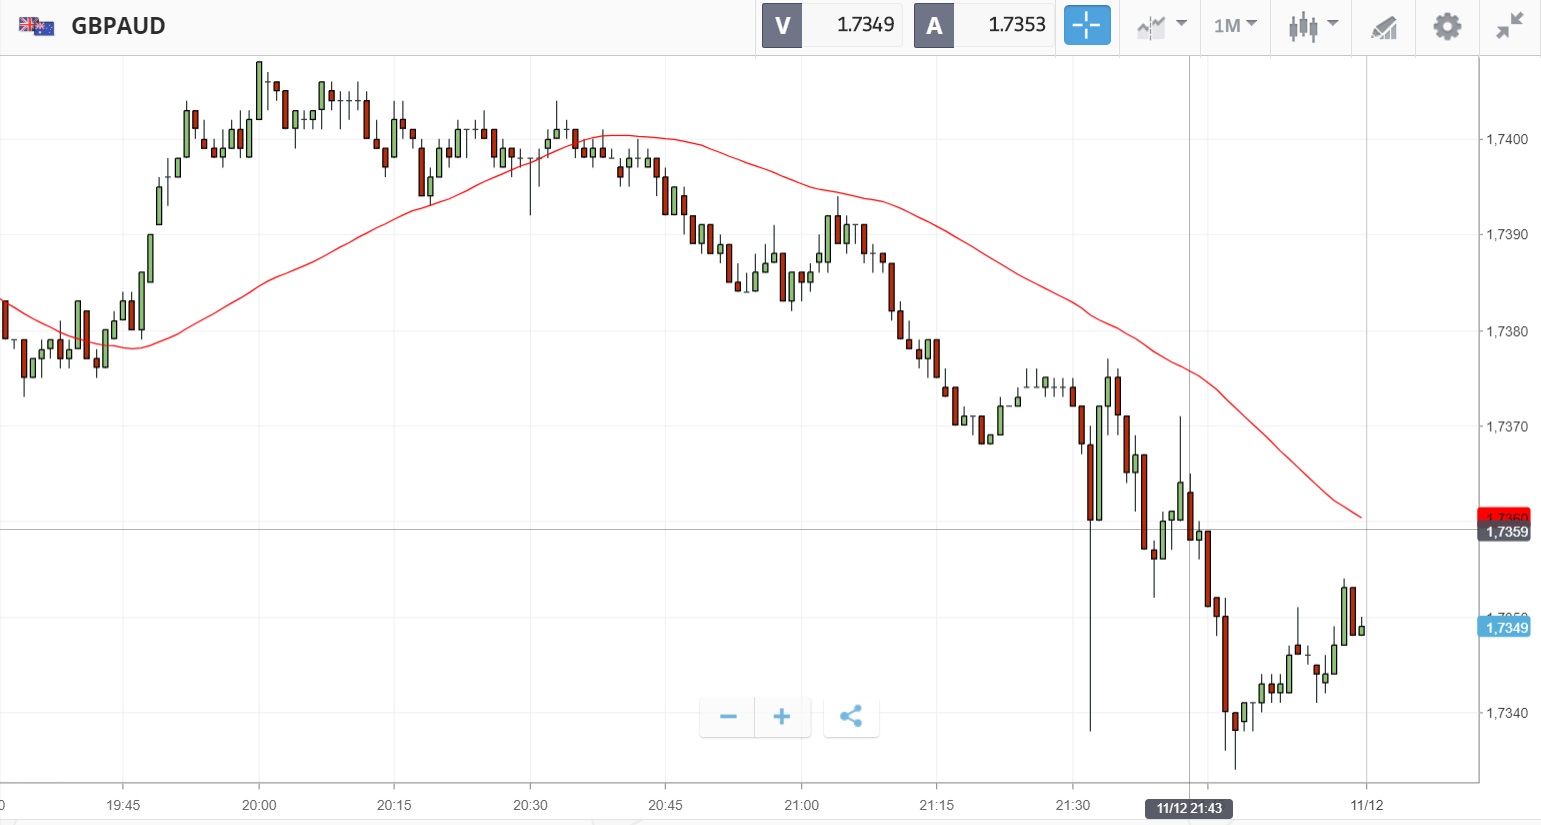
Task: Click the GBPAUD flag icon
Action: click(x=37, y=26)
